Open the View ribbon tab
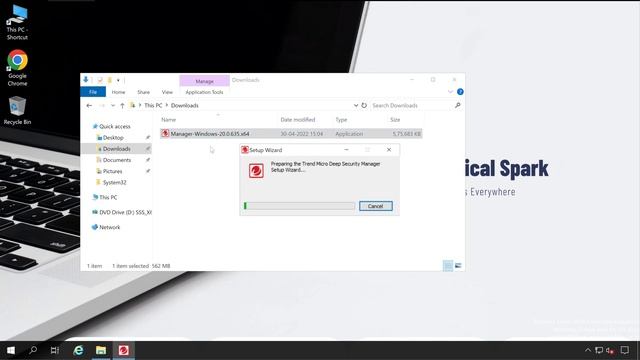The width and height of the screenshot is (640, 360). pos(167,92)
